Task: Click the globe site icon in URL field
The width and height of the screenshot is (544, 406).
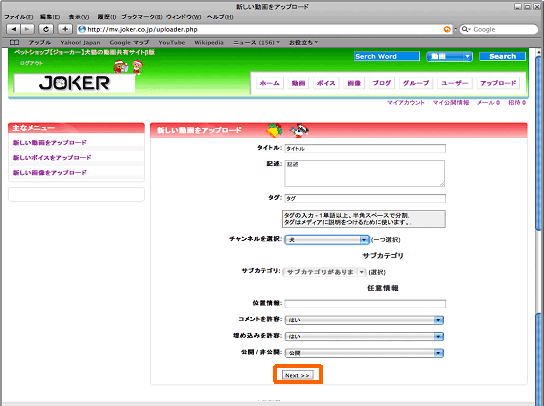Action: tap(82, 29)
